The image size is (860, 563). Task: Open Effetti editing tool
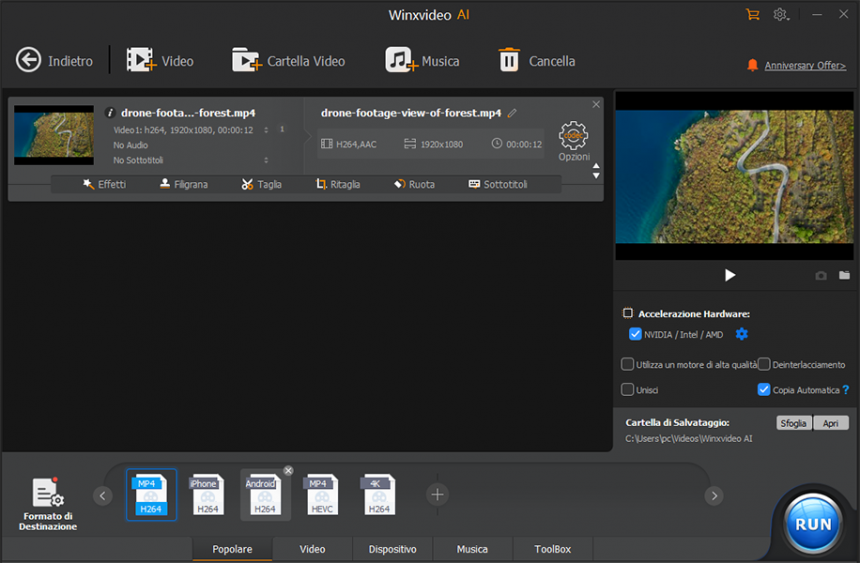click(104, 184)
